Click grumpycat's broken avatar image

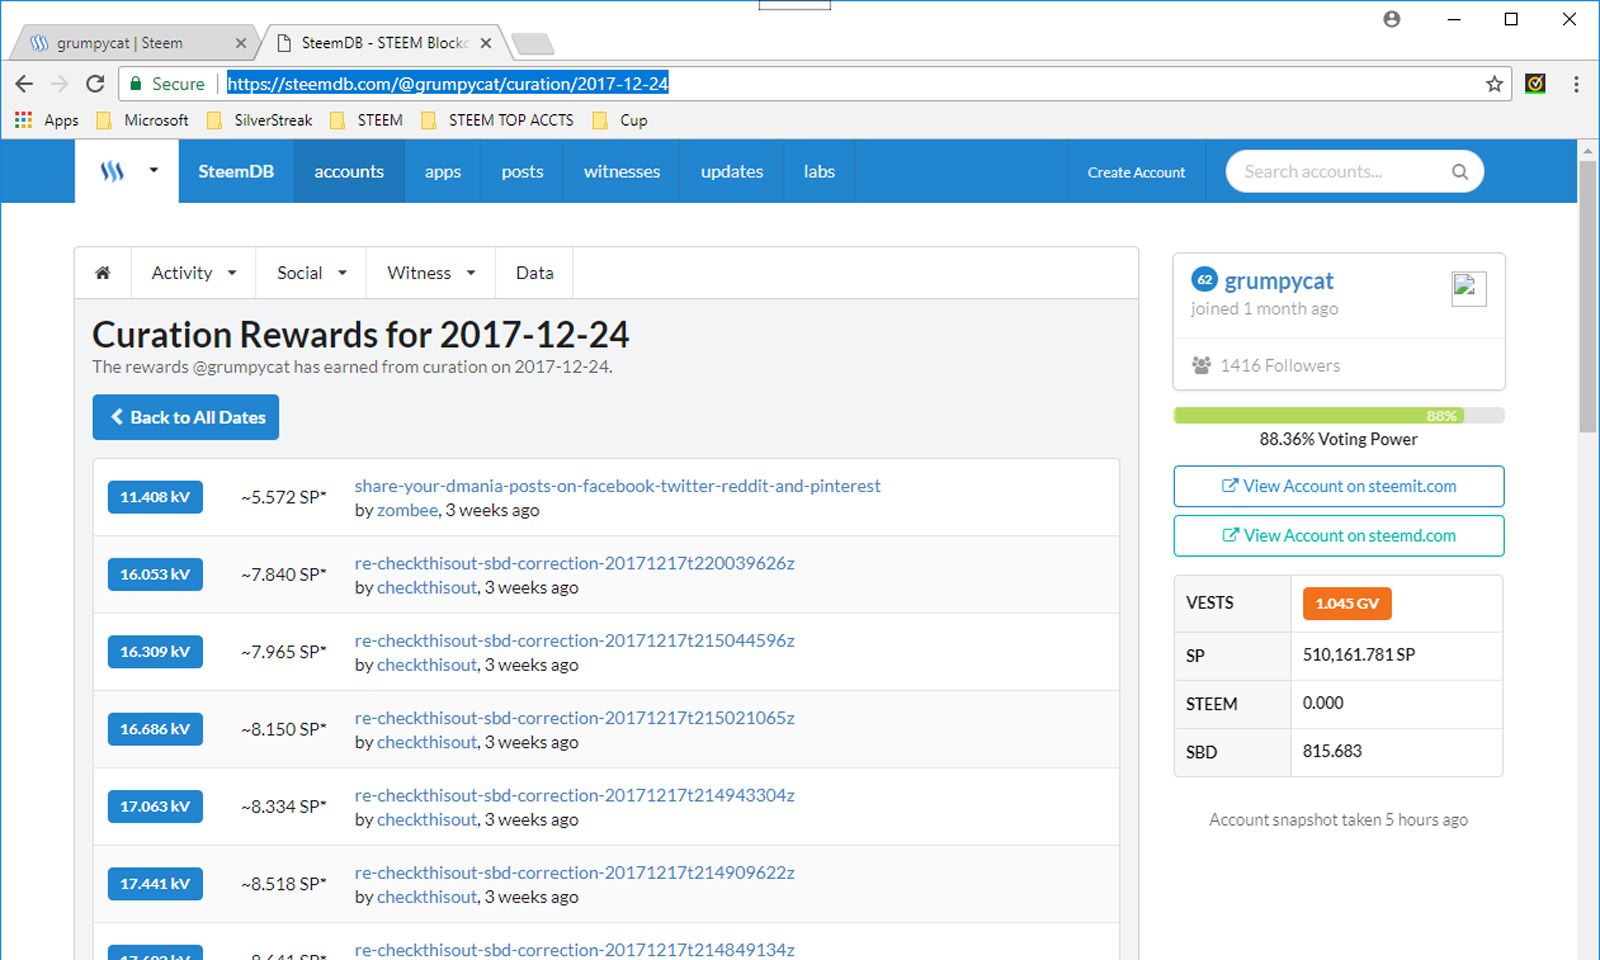click(x=1468, y=288)
